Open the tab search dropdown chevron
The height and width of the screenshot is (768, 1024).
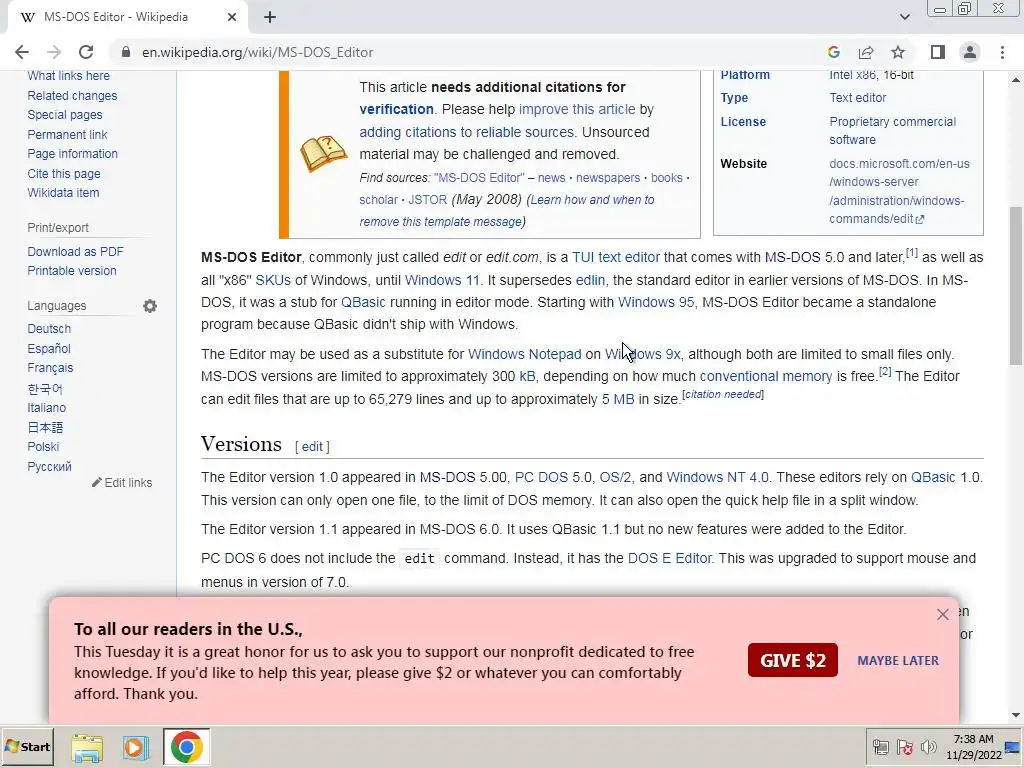(904, 17)
